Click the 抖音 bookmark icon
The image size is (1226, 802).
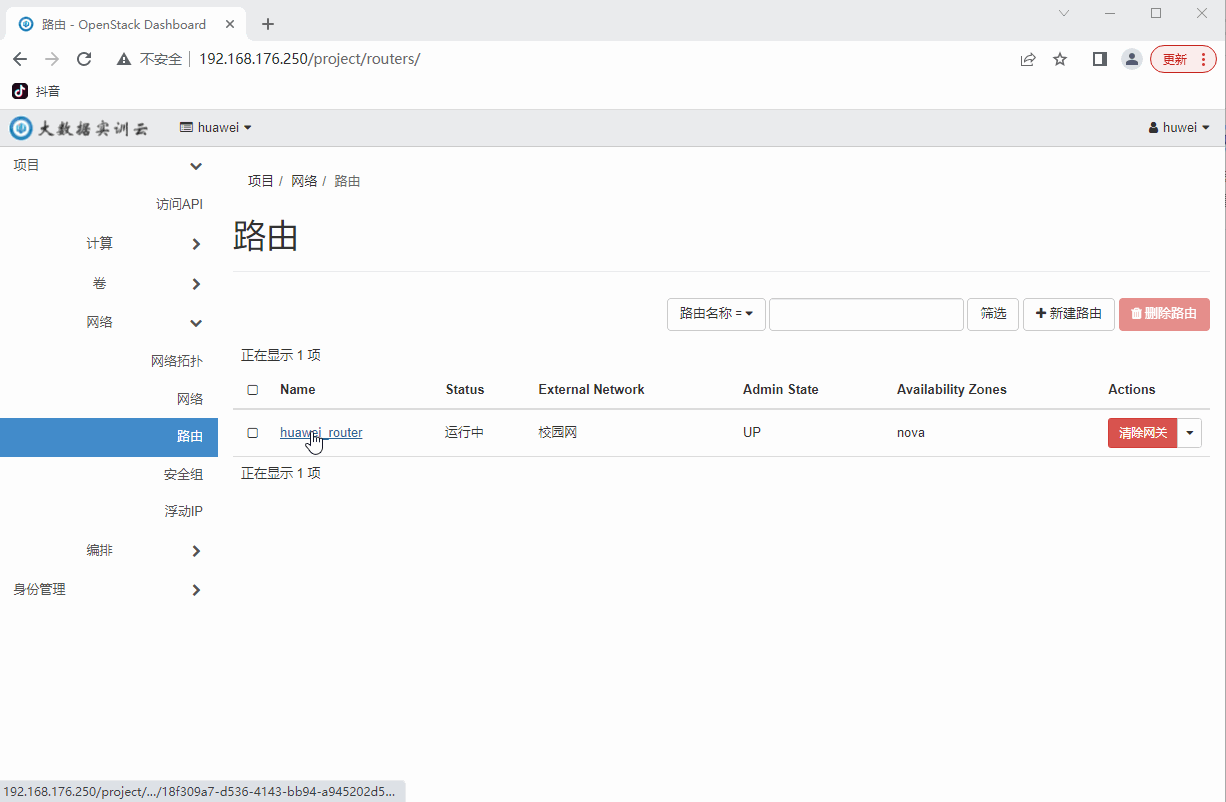point(18,91)
